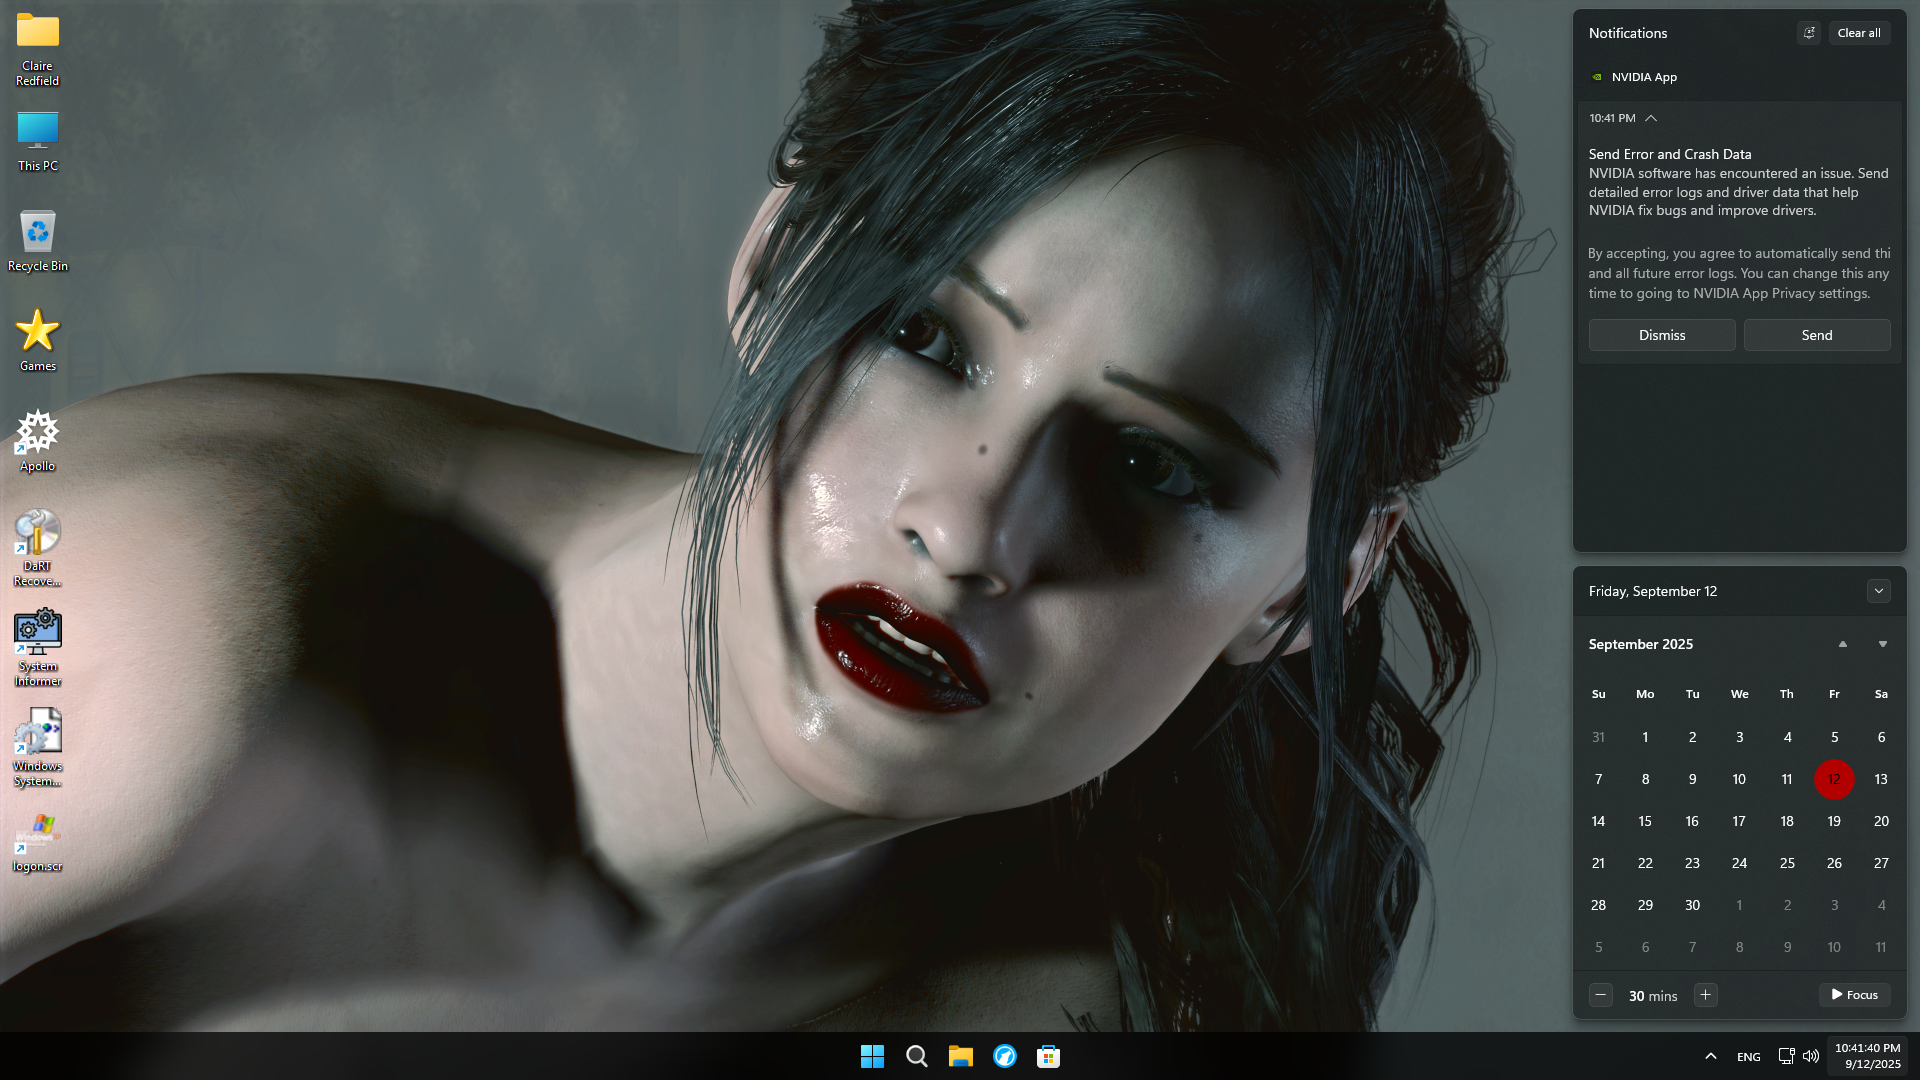Select September 15 in the calendar

coord(1645,821)
